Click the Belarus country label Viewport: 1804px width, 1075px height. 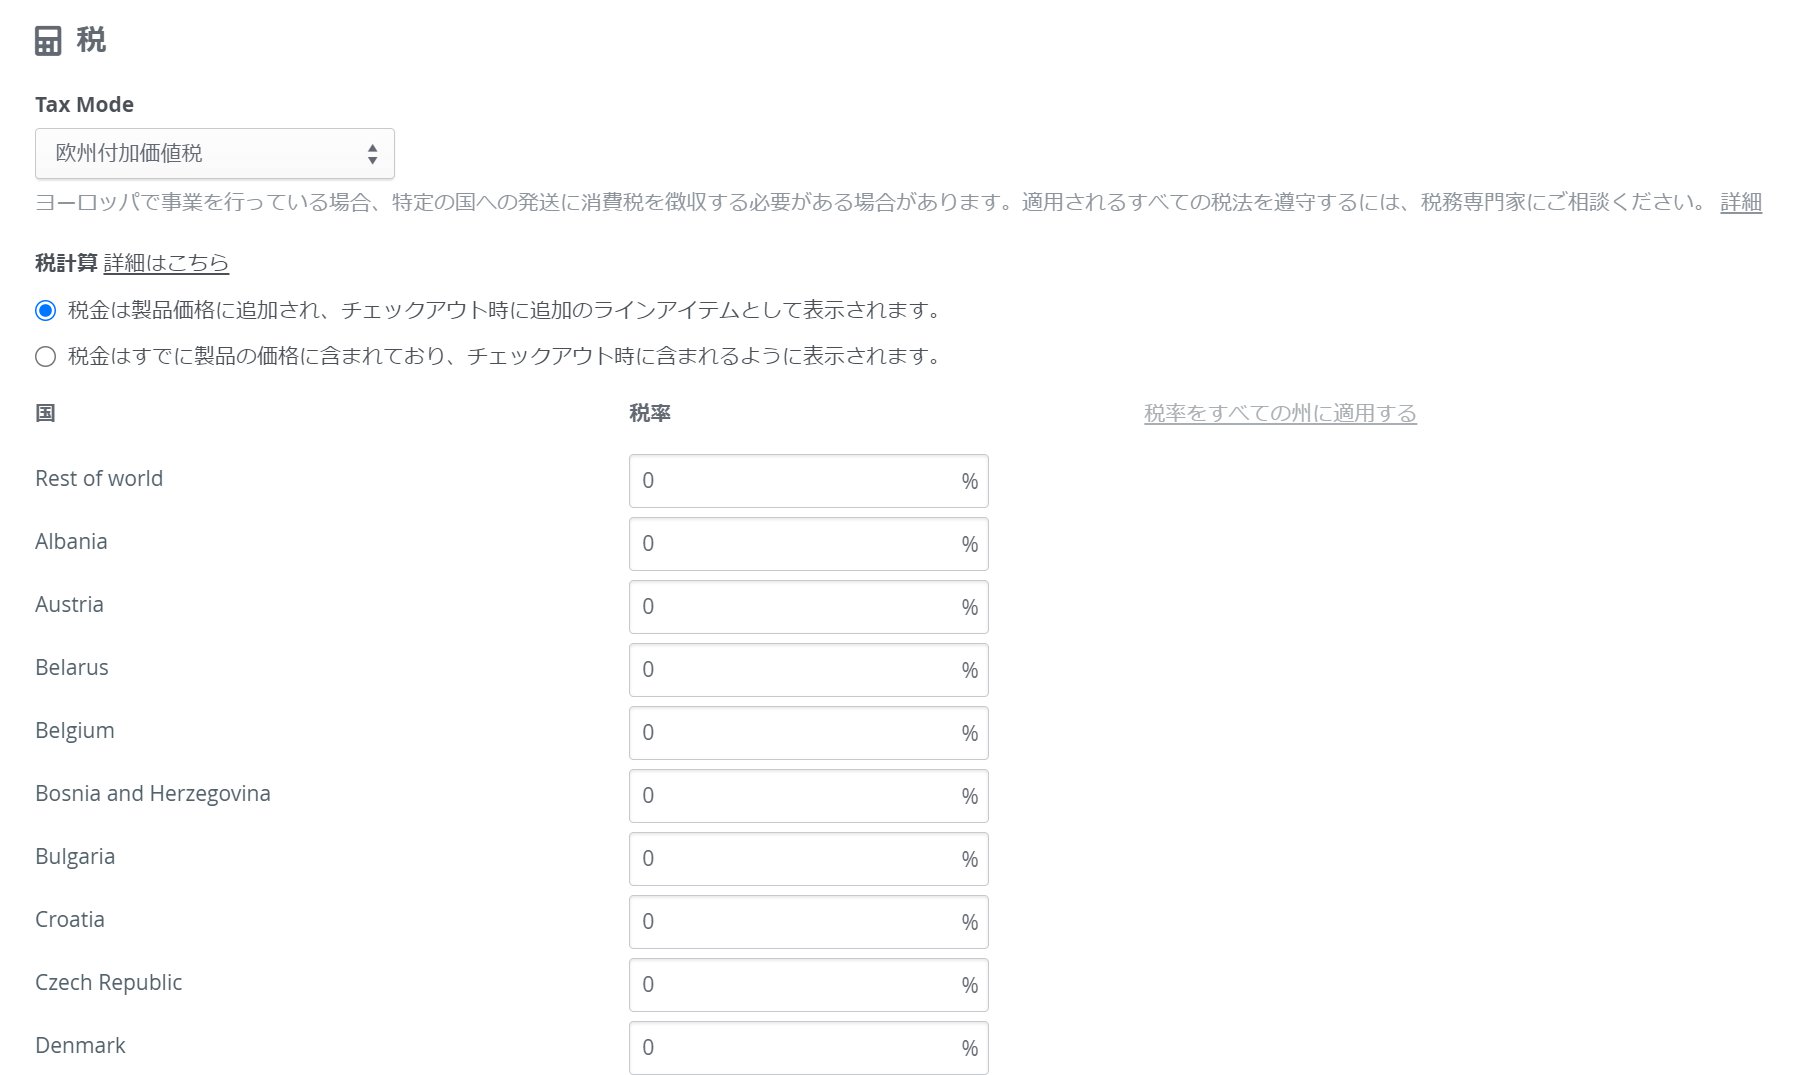click(72, 667)
